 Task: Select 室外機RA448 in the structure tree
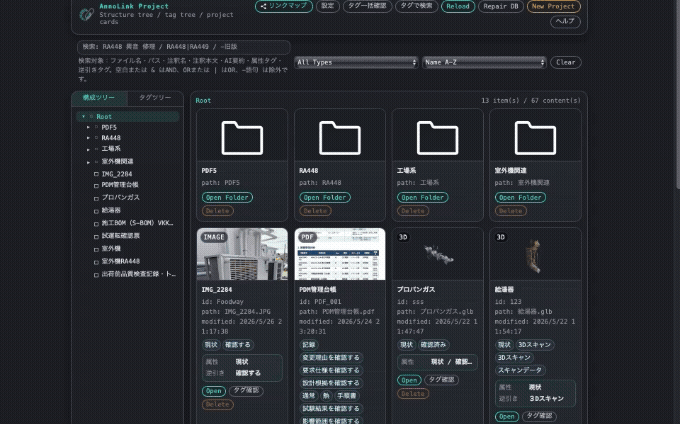coord(121,261)
